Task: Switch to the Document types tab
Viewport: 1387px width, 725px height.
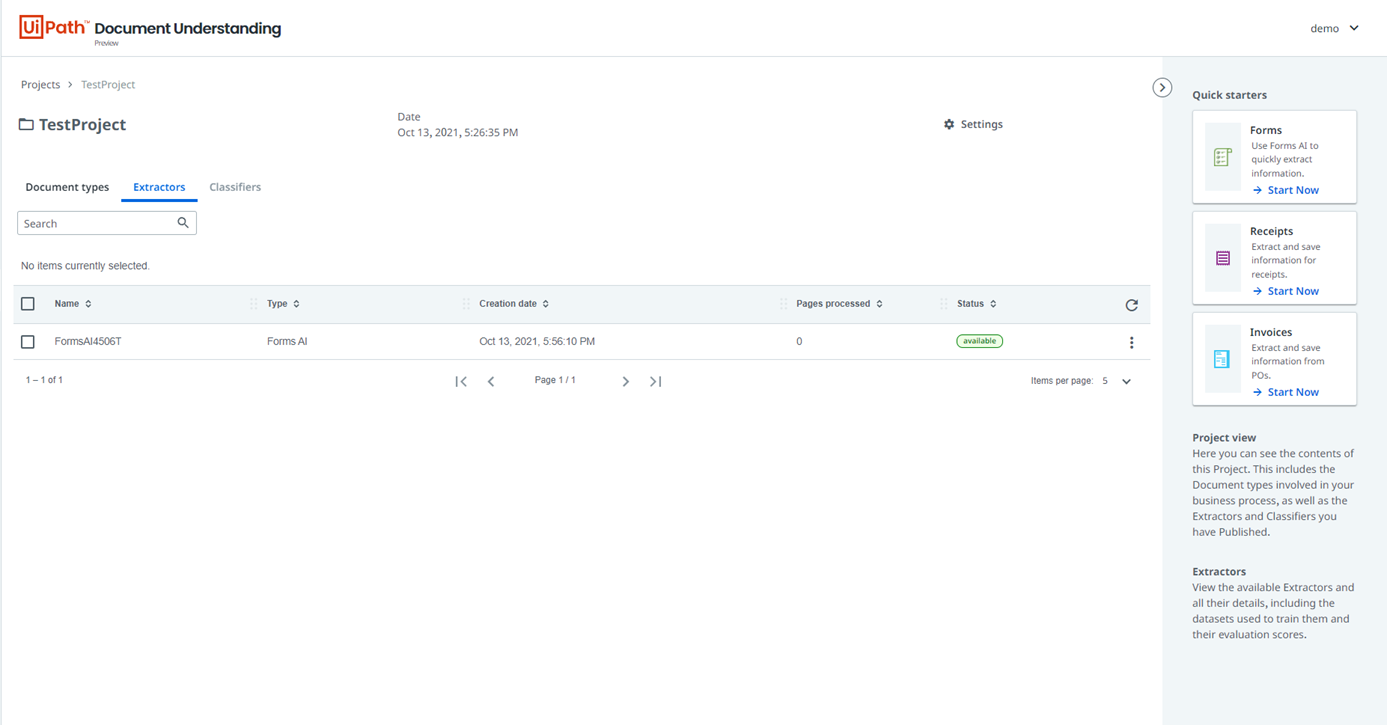Action: pyautogui.click(x=67, y=187)
